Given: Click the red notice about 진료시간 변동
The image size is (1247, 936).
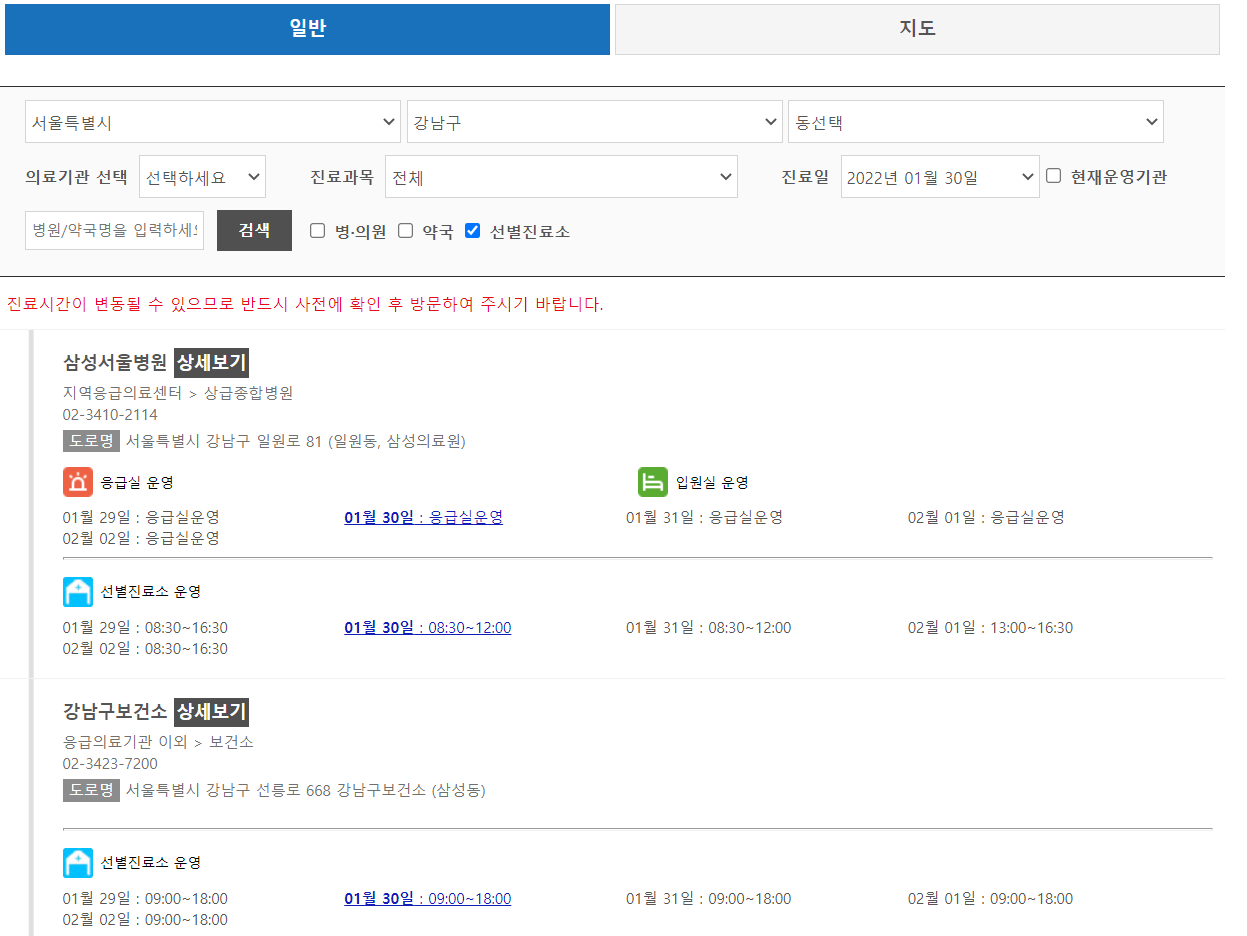Looking at the screenshot, I should pos(305,304).
